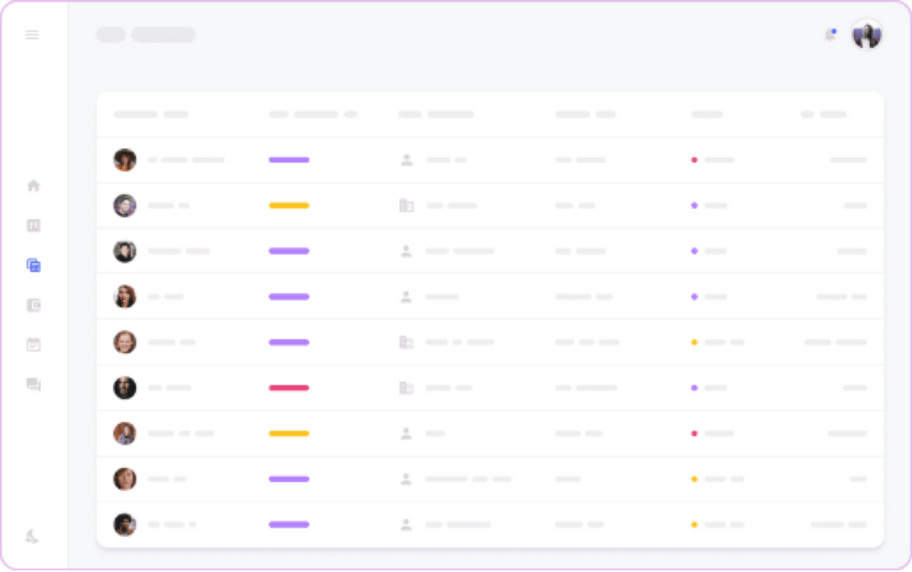The height and width of the screenshot is (572, 912).
Task: Click the building icon in the yellow bar row
Action: (406, 205)
